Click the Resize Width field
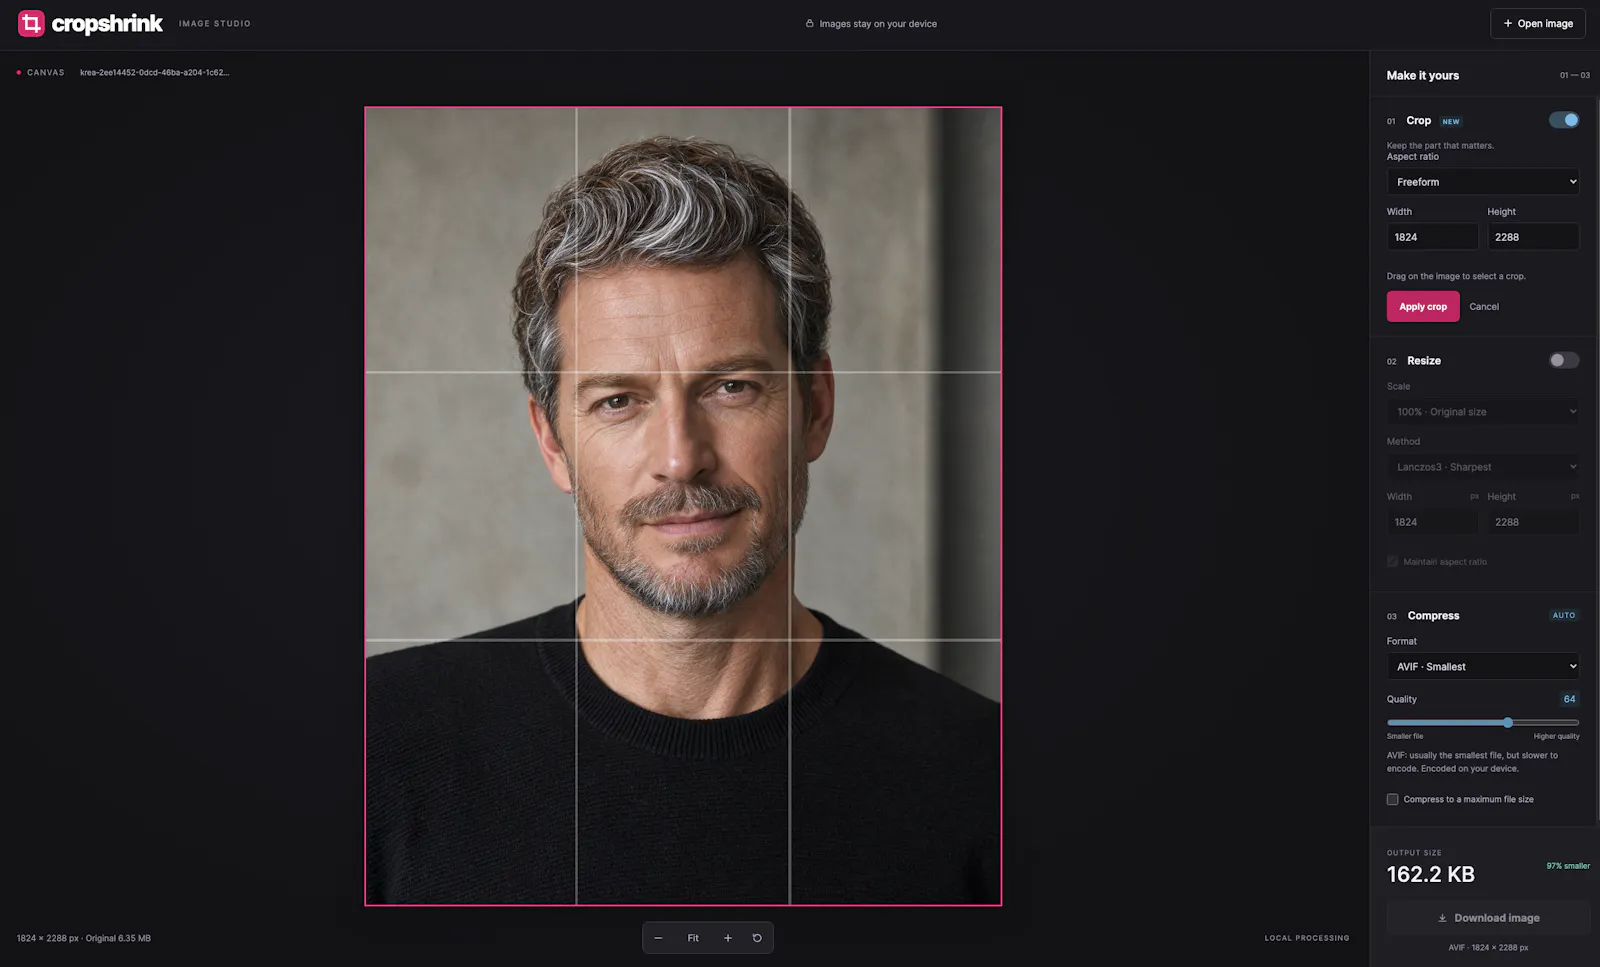Viewport: 1600px width, 967px height. pos(1432,522)
